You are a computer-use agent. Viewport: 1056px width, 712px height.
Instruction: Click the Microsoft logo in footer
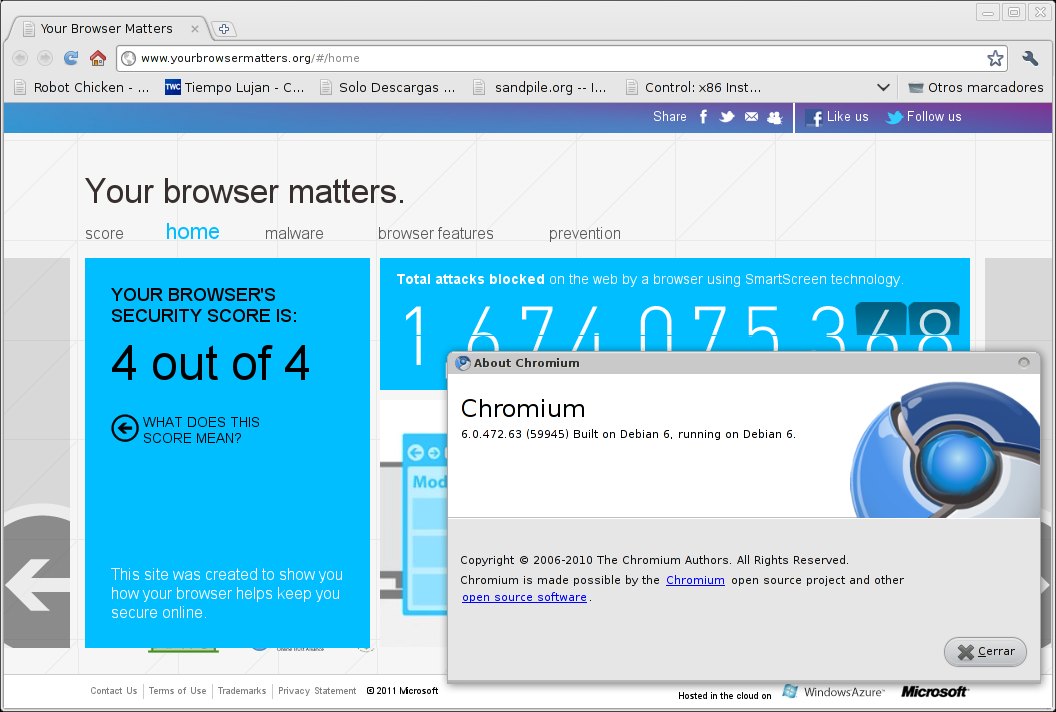935,692
